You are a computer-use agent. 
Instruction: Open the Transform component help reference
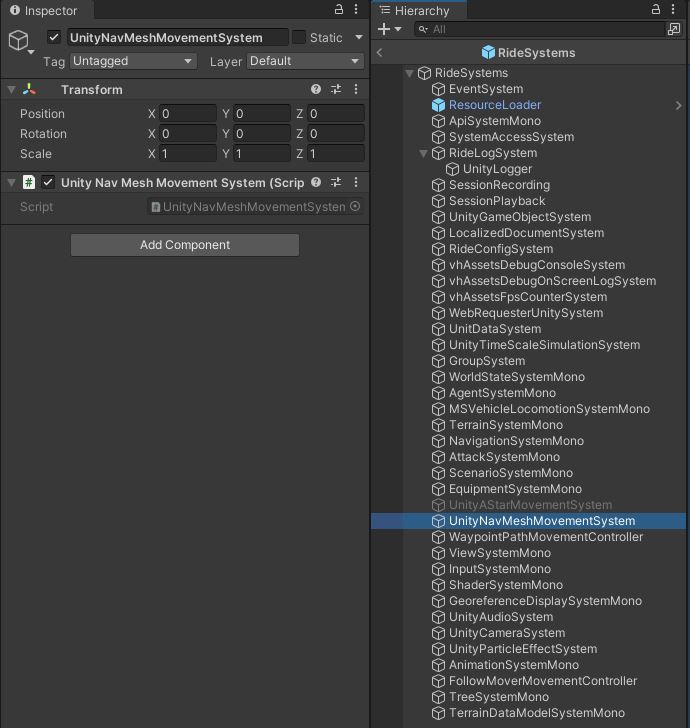tap(316, 89)
